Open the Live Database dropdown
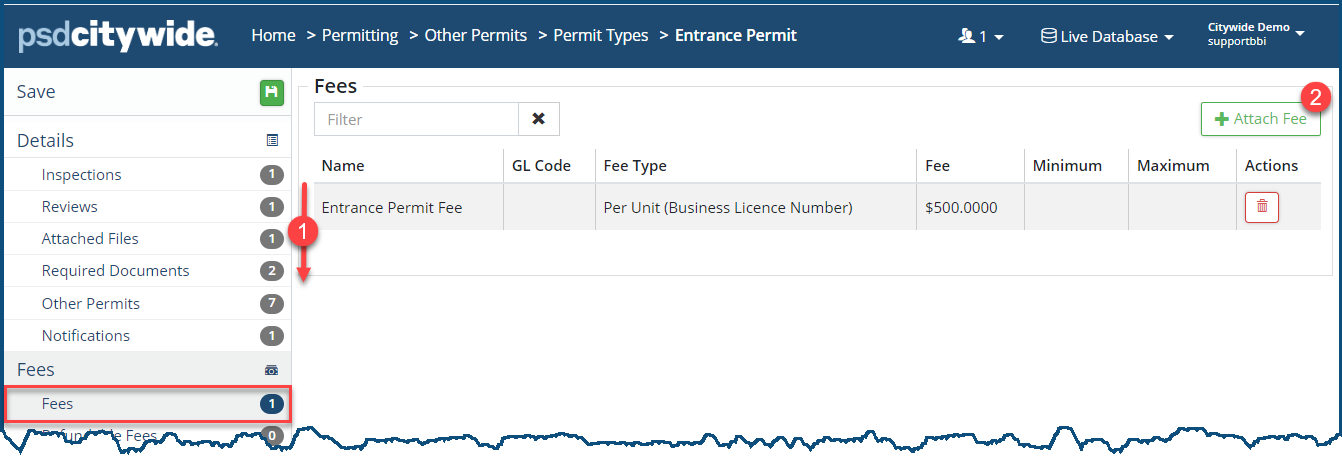 click(x=1107, y=36)
